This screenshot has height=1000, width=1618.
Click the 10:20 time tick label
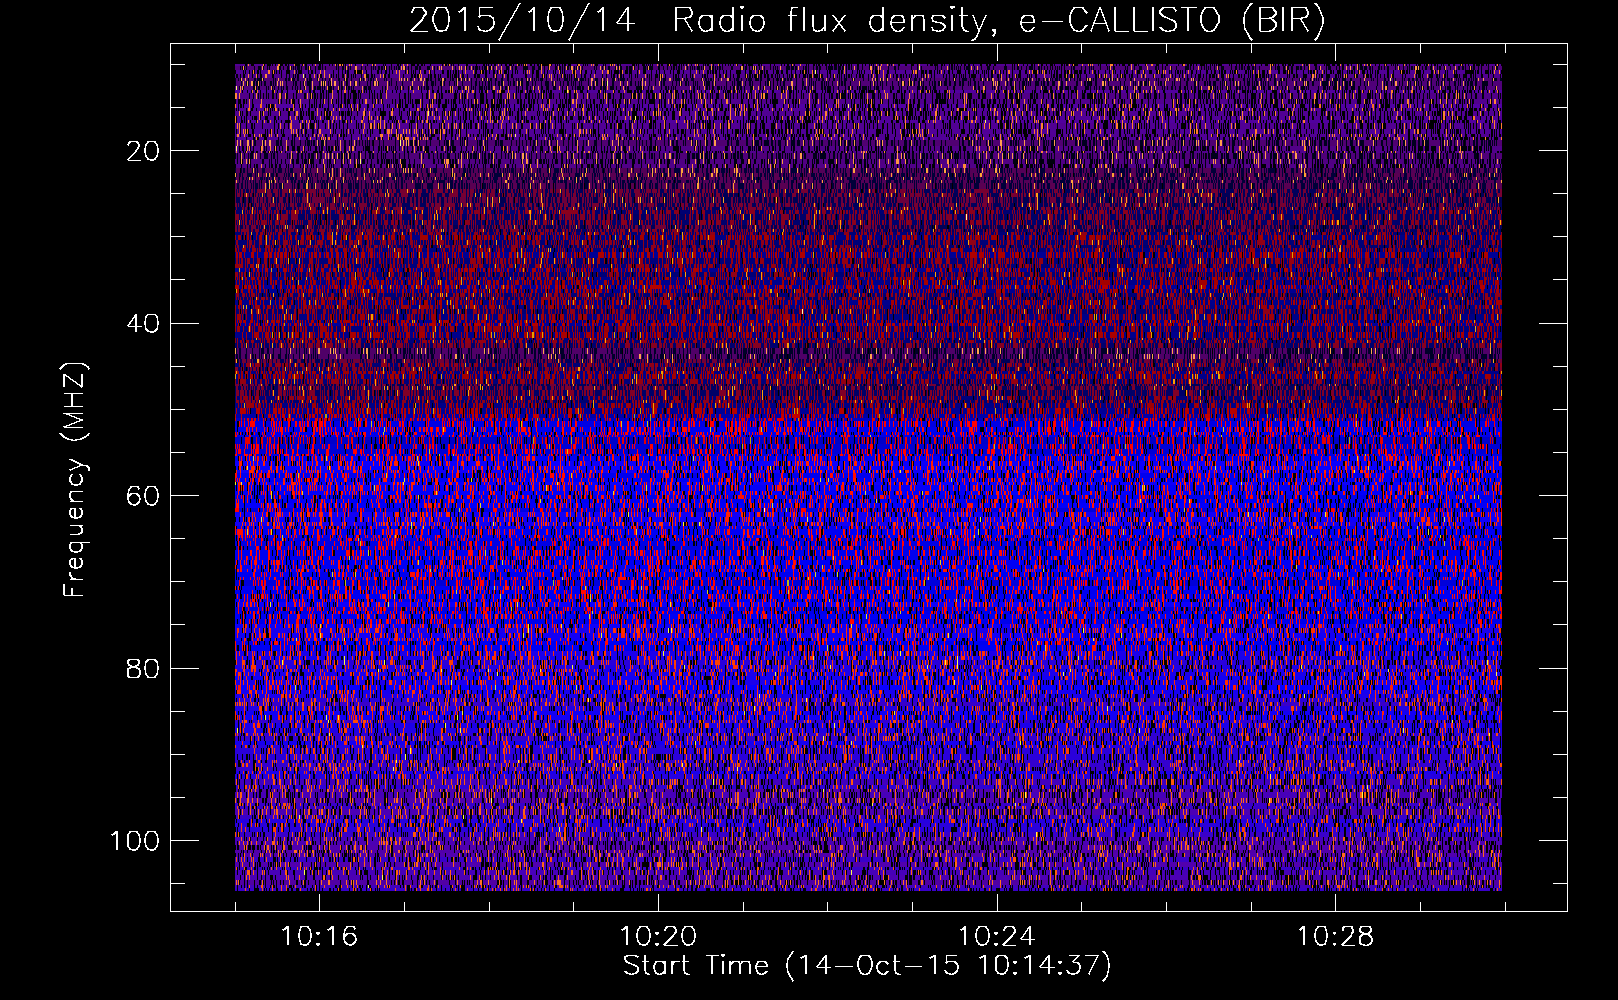coord(658,937)
